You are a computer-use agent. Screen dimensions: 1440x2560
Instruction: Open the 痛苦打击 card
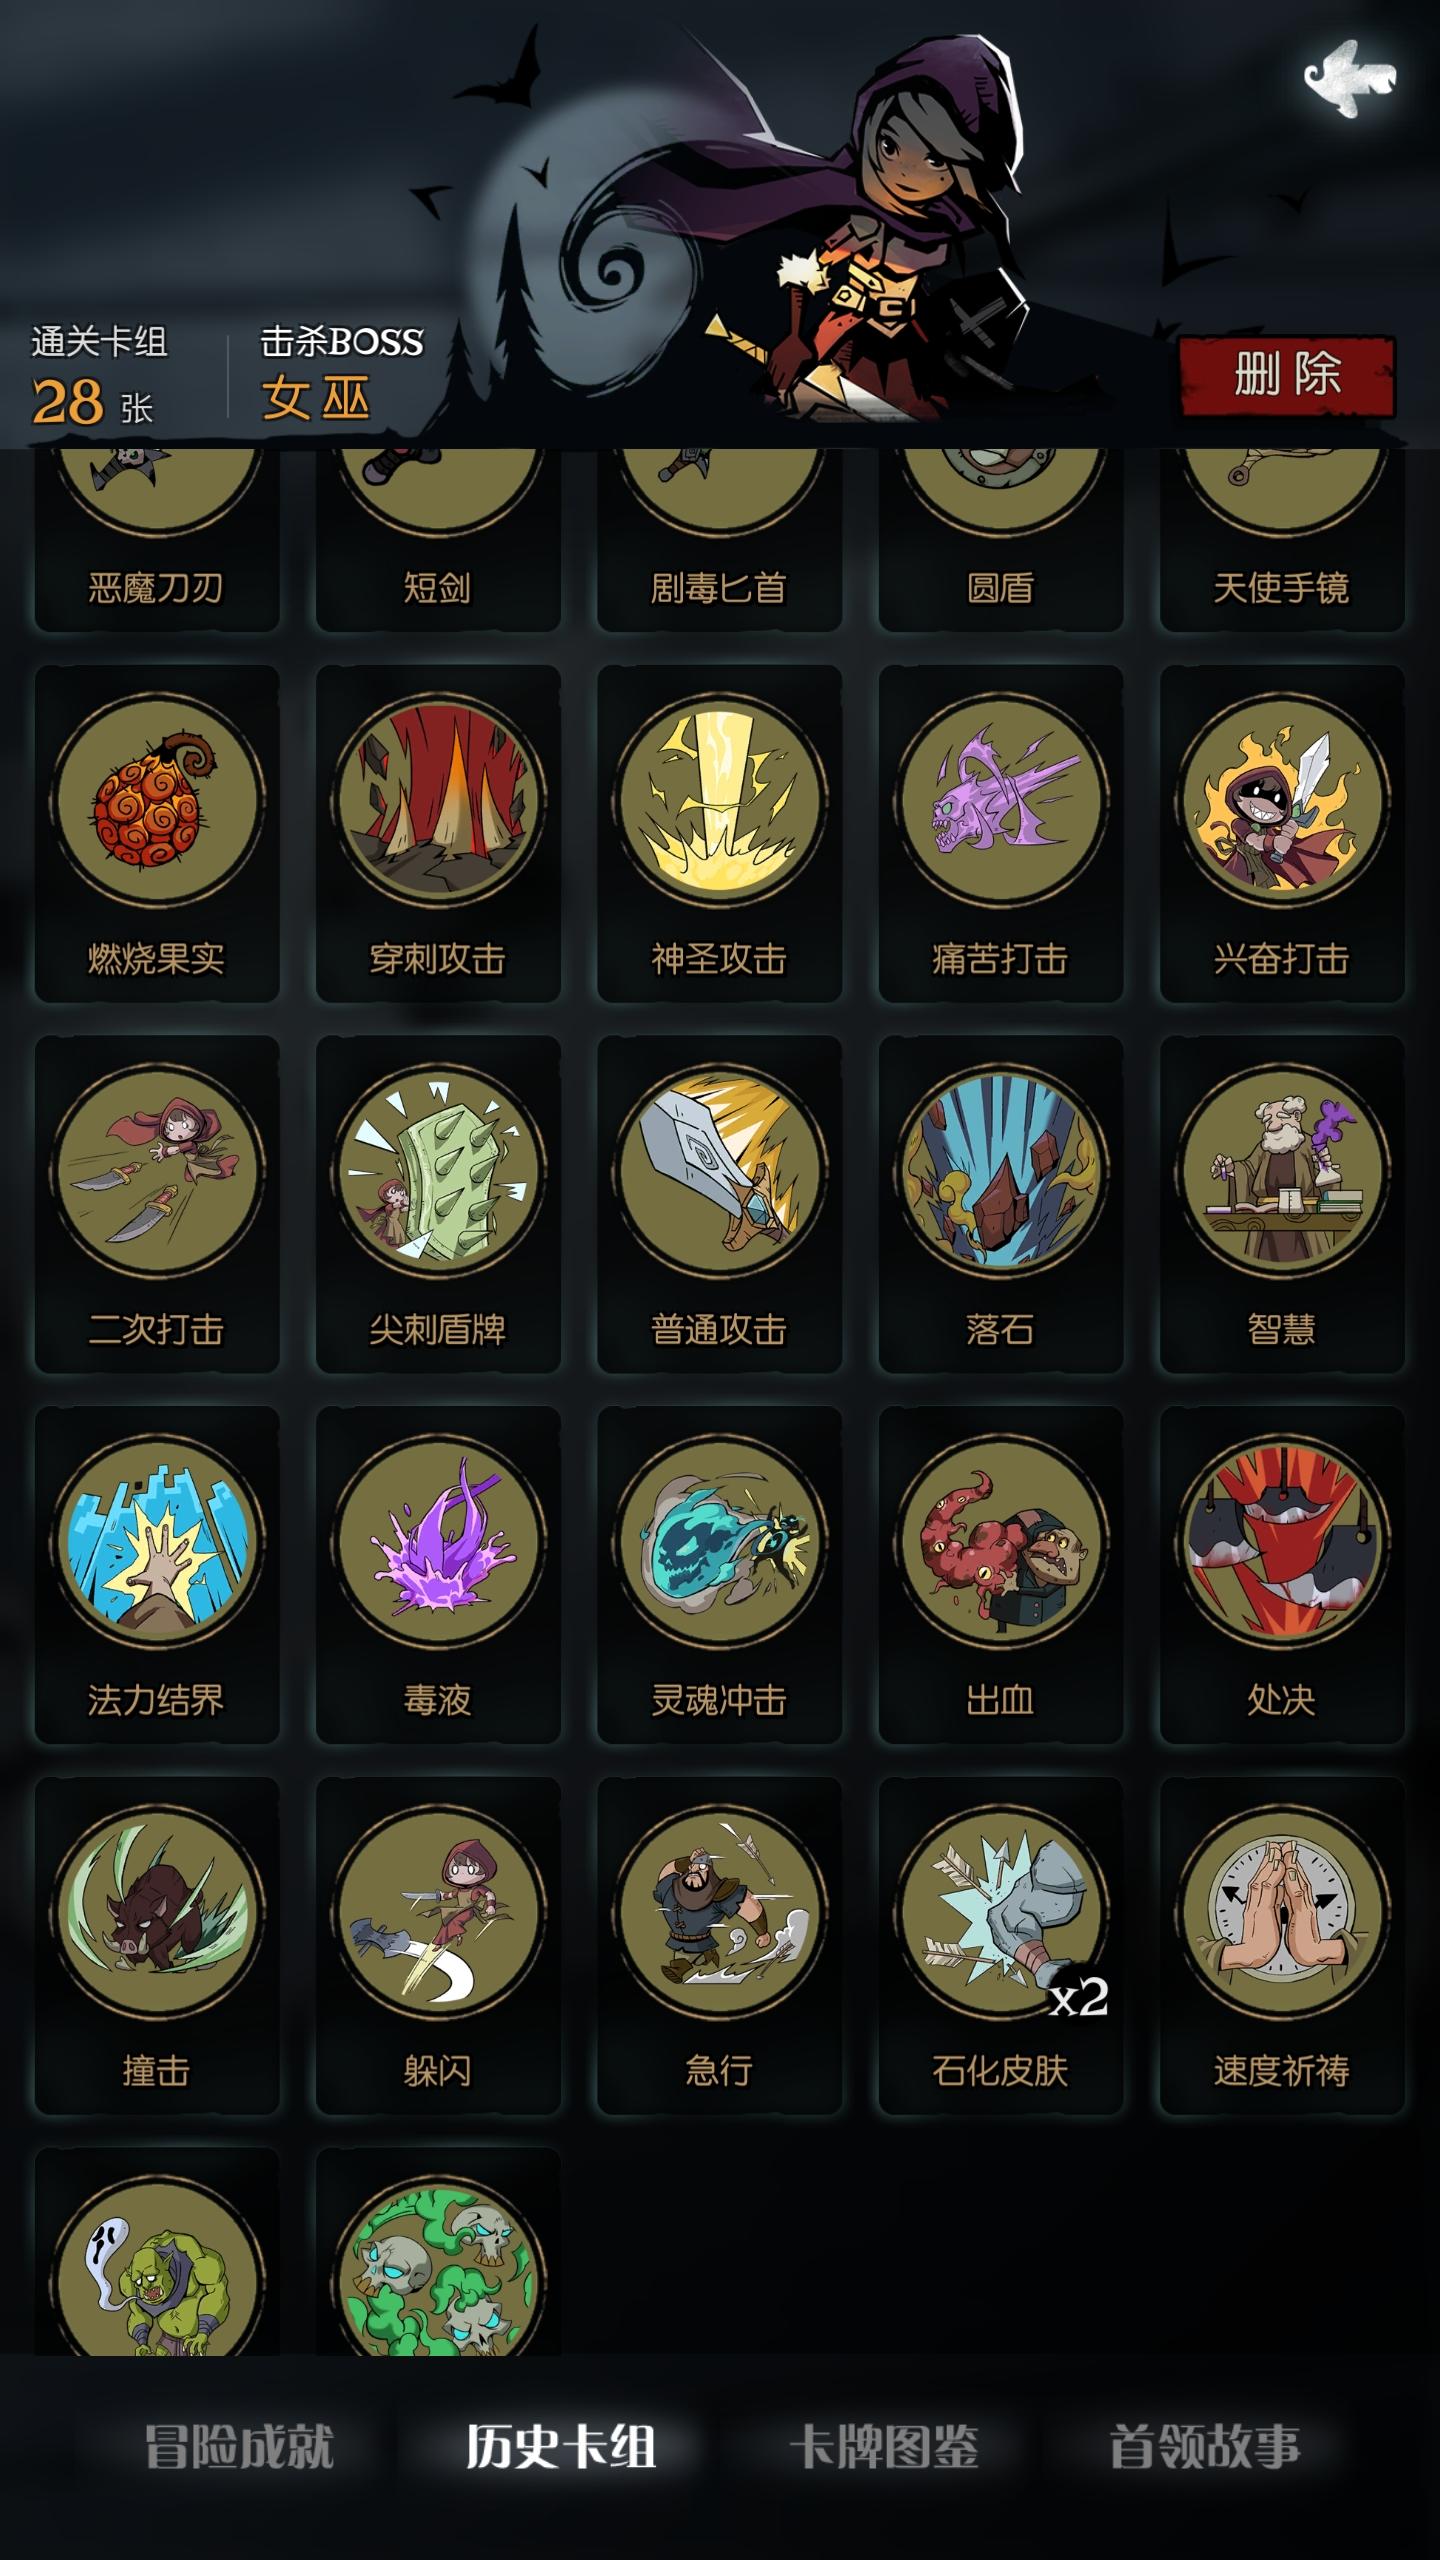click(1000, 833)
